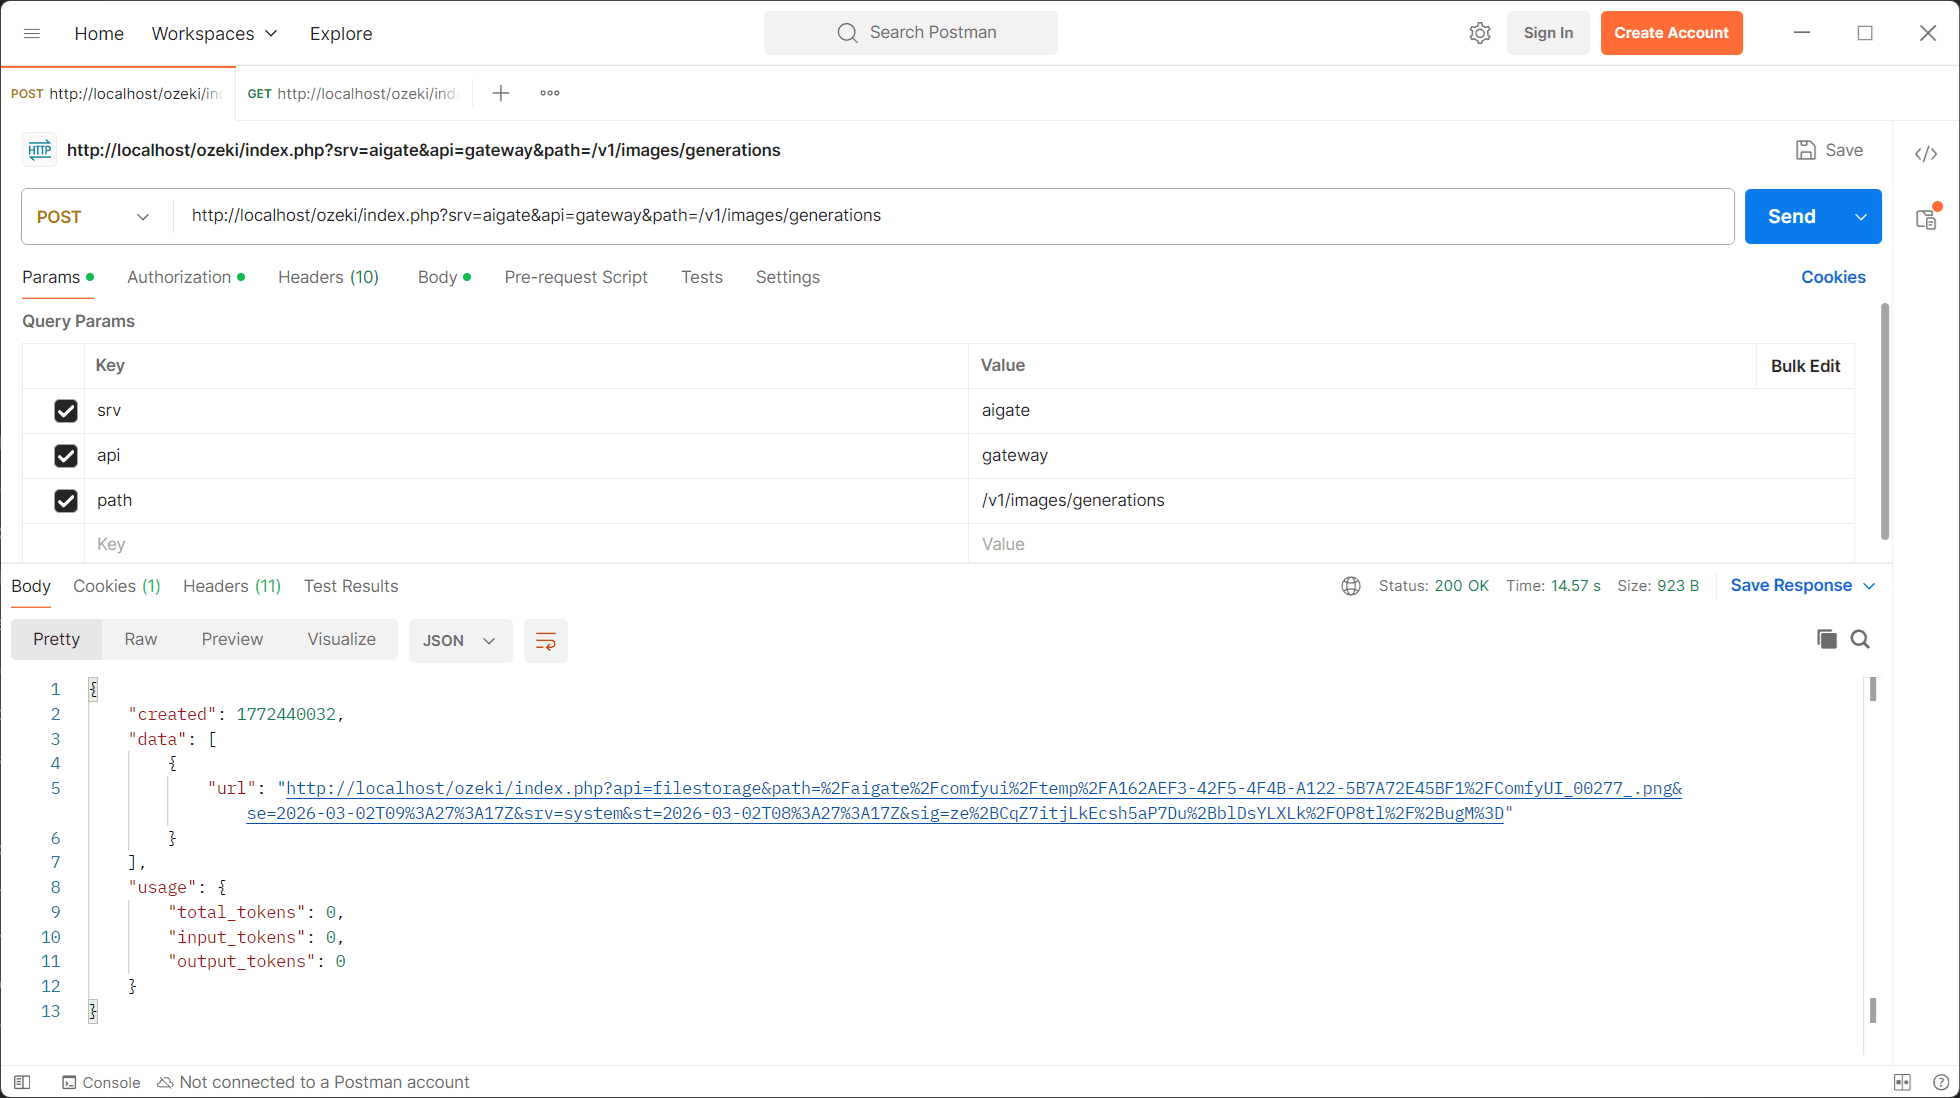
Task: Uncheck the api query param checkbox
Action: 66,456
